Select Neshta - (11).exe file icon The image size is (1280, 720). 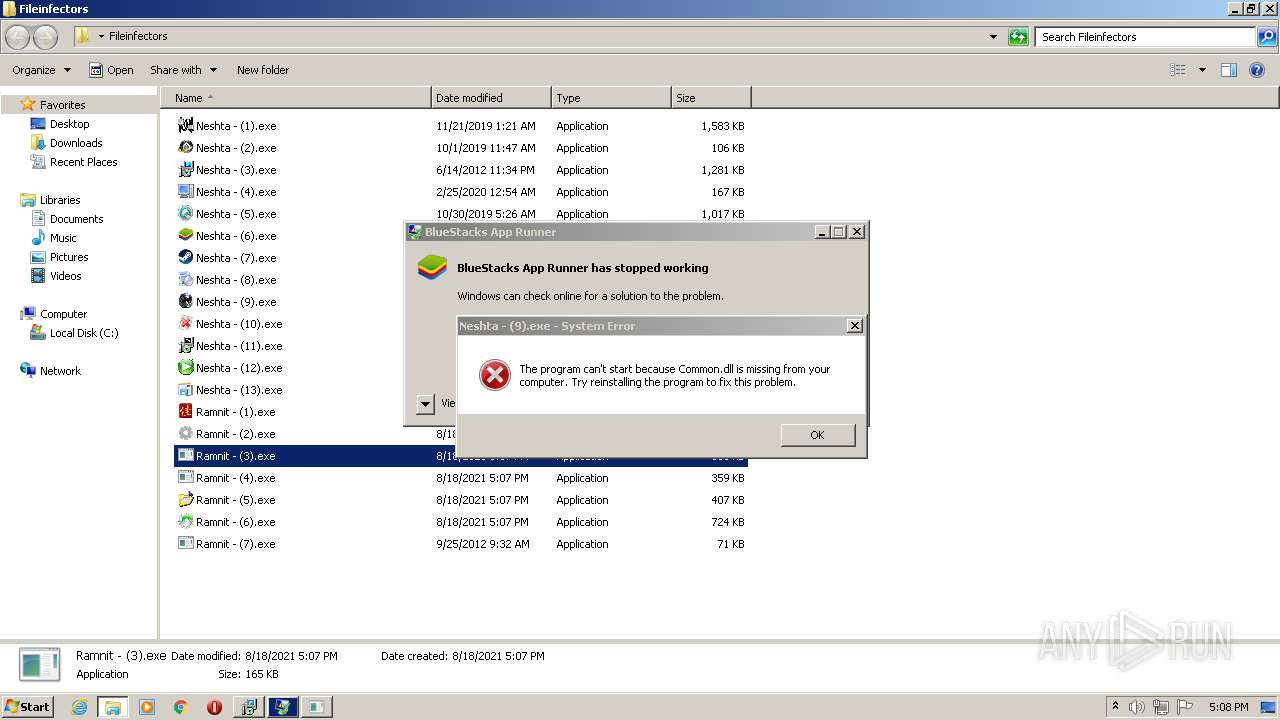click(185, 345)
